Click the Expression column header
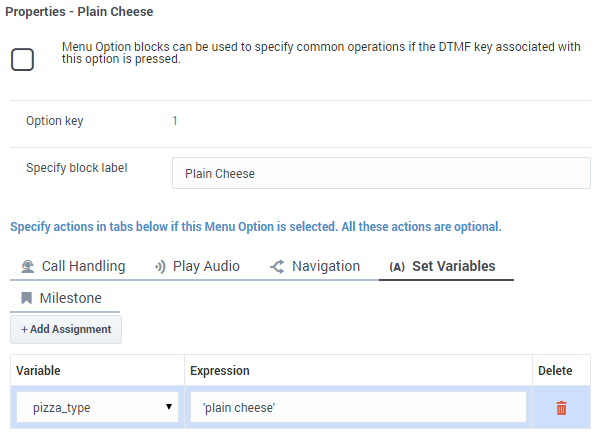This screenshot has width=603, height=441. tap(220, 371)
